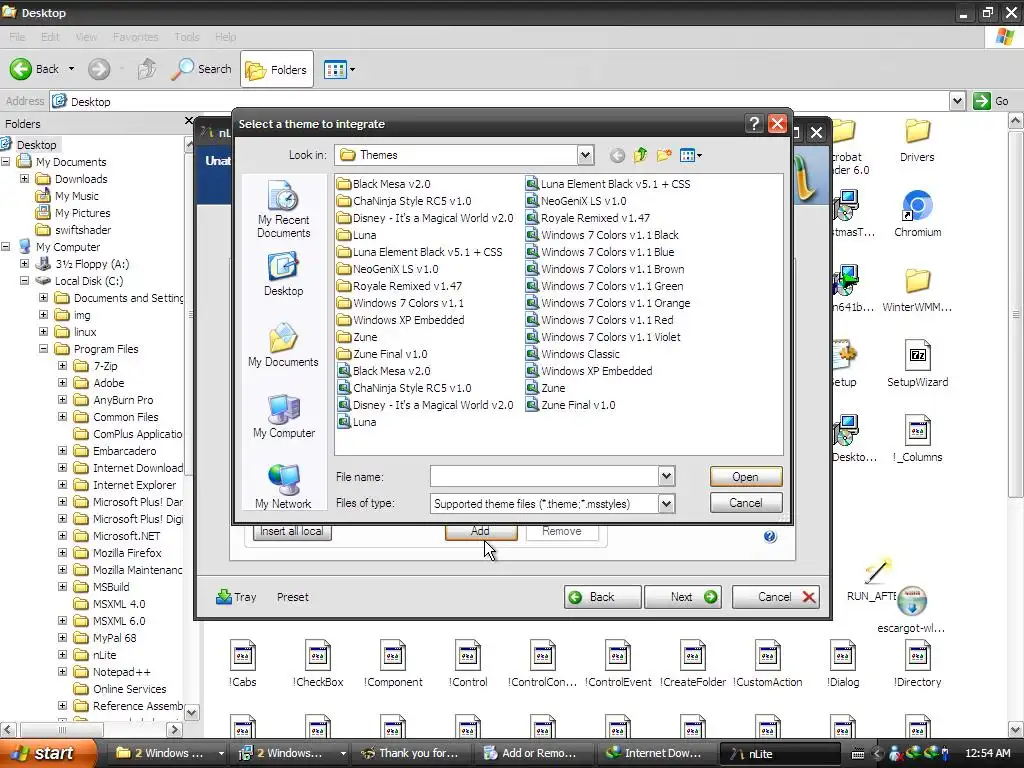Select Mozilla Firefox folder in tree
The image size is (1024, 768).
point(118,553)
